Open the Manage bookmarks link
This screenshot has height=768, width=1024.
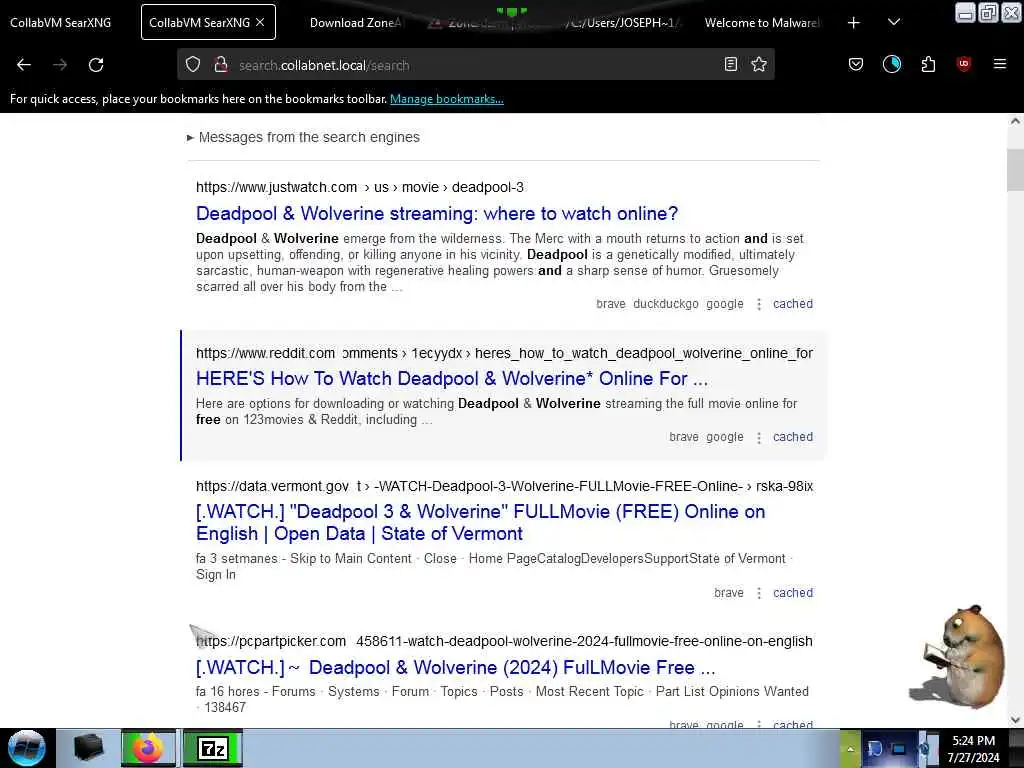447,99
